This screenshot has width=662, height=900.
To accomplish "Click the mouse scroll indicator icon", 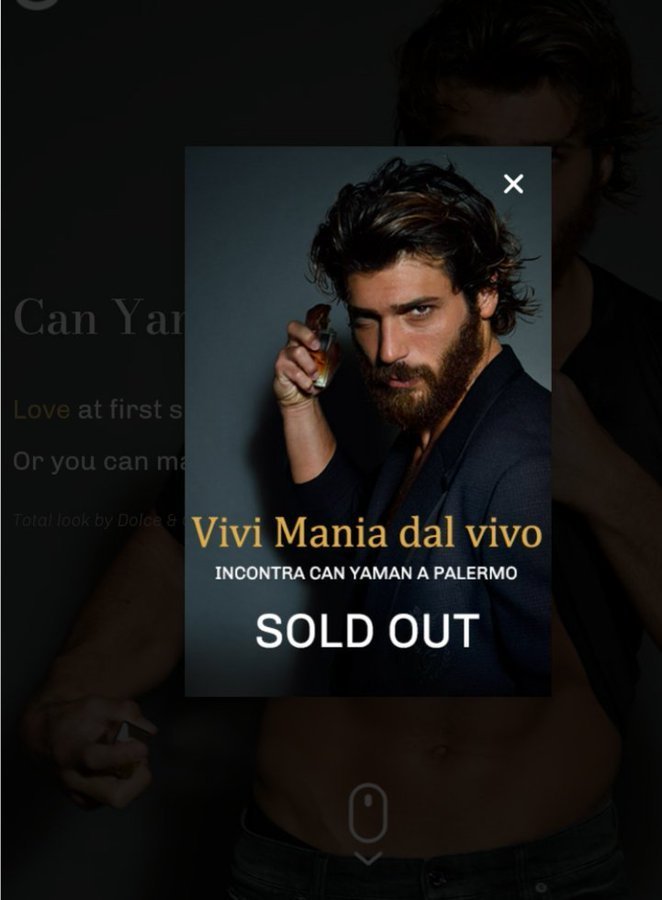I will [x=368, y=813].
